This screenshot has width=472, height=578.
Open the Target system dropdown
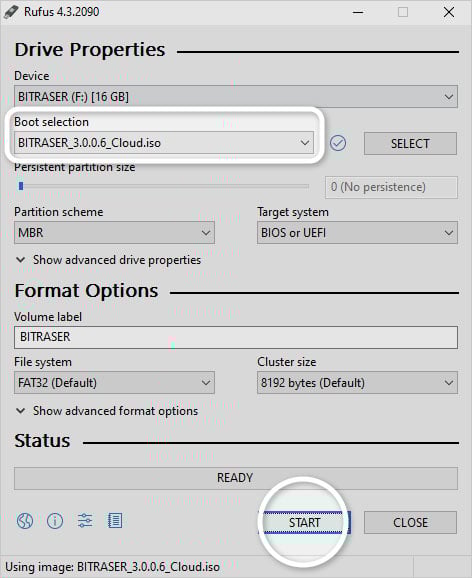point(357,233)
